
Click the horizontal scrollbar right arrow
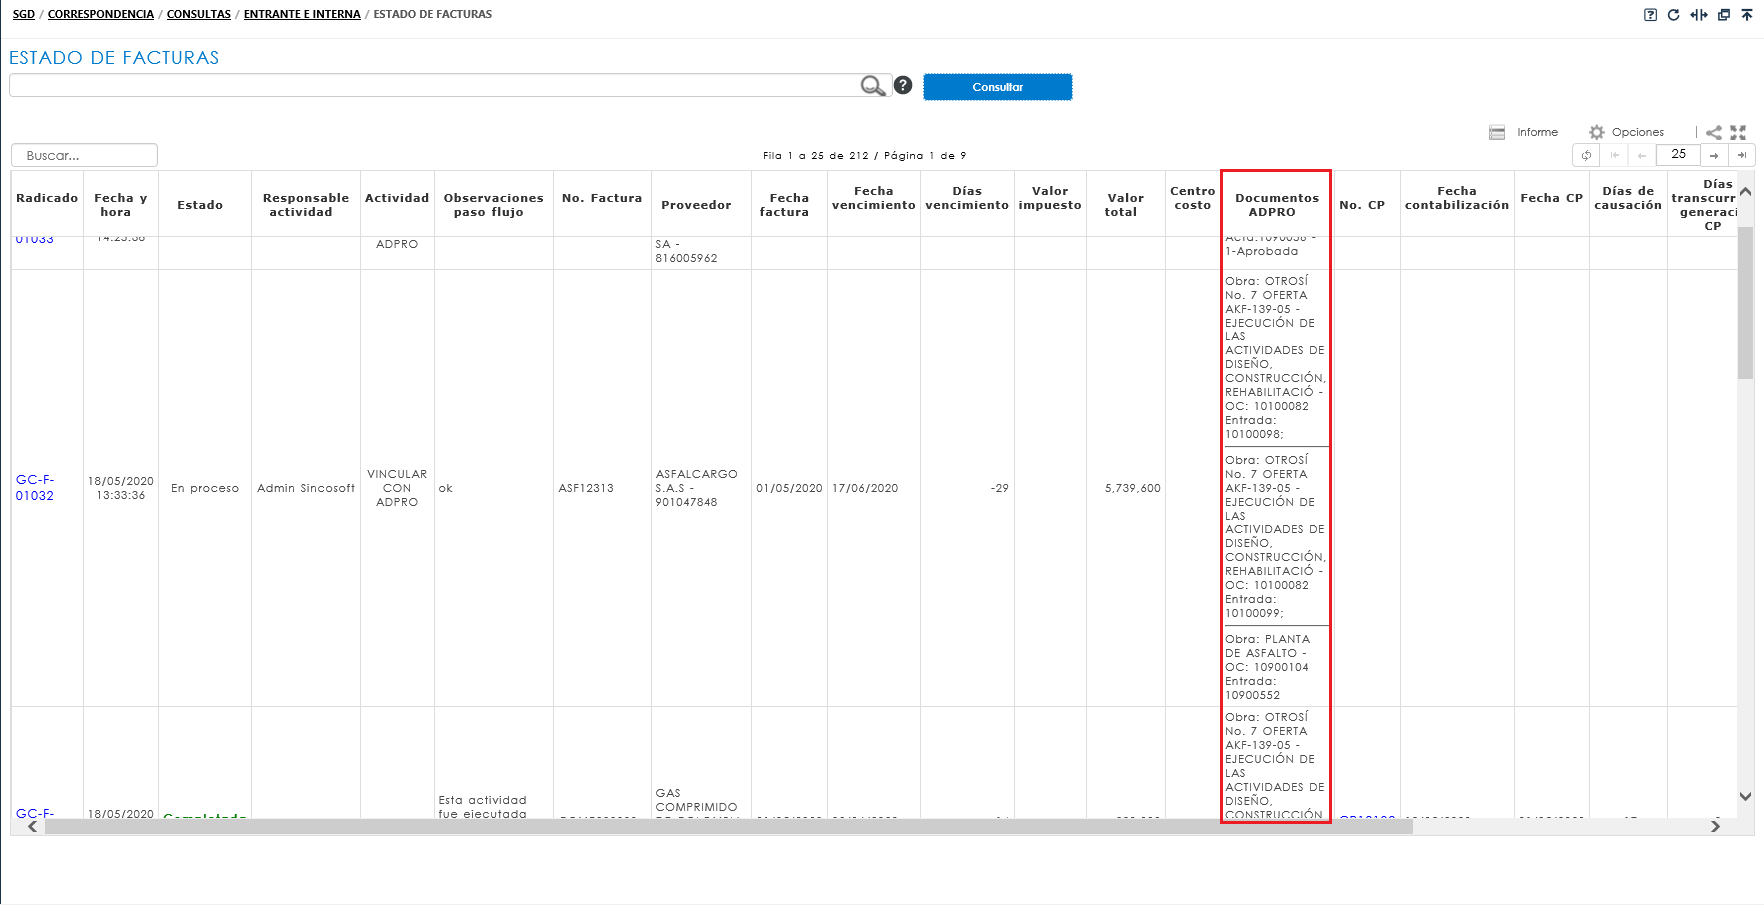1715,826
